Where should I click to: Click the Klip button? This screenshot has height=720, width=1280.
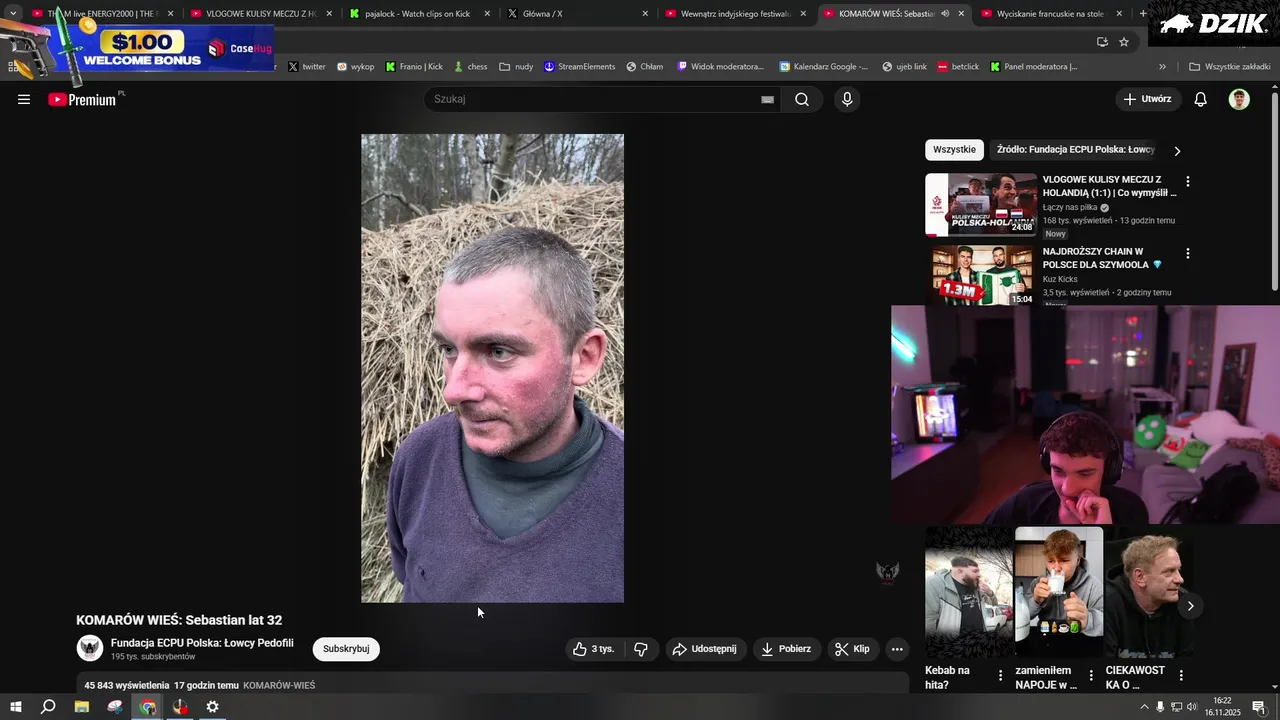coord(853,649)
